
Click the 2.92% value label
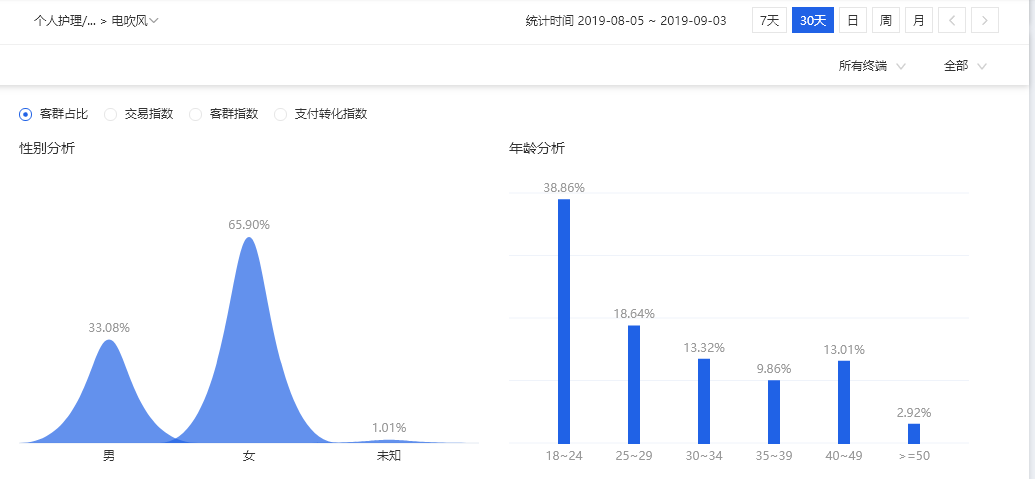coord(914,413)
